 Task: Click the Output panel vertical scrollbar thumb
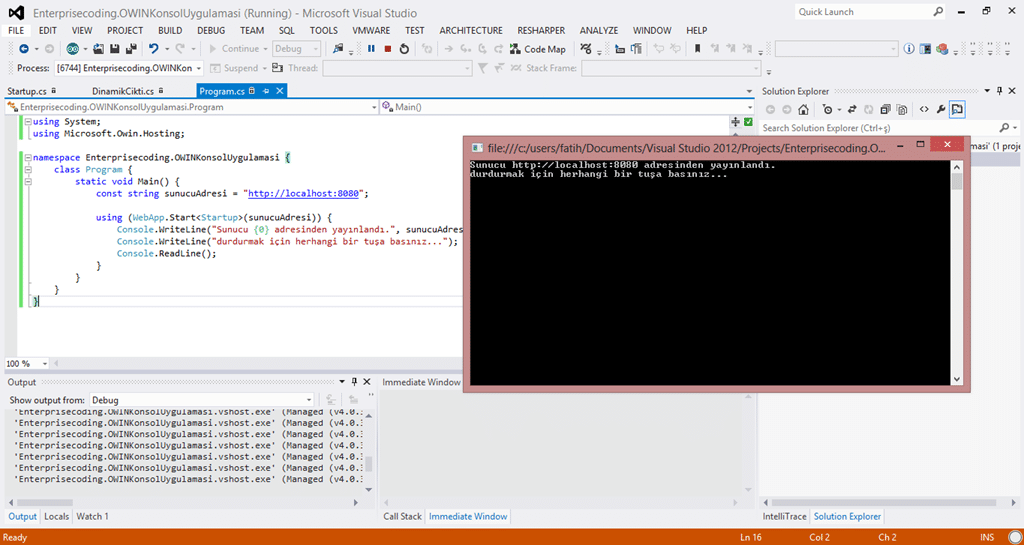[x=368, y=464]
